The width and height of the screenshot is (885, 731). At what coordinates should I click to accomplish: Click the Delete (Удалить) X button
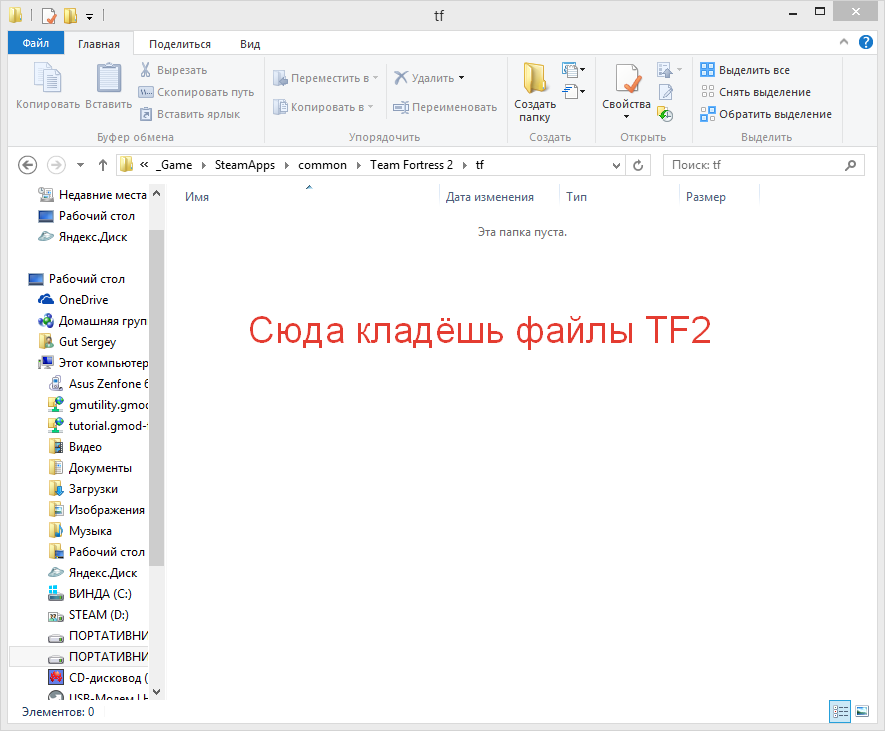424,78
